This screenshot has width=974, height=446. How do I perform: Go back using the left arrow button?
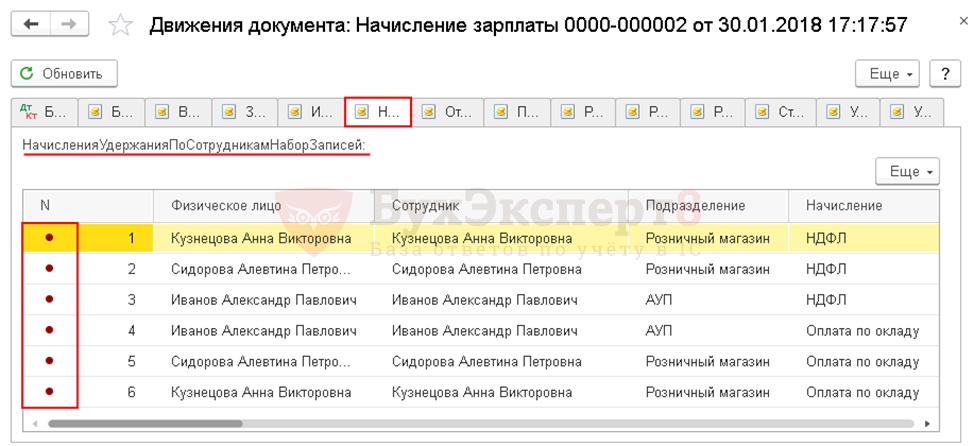tap(31, 24)
